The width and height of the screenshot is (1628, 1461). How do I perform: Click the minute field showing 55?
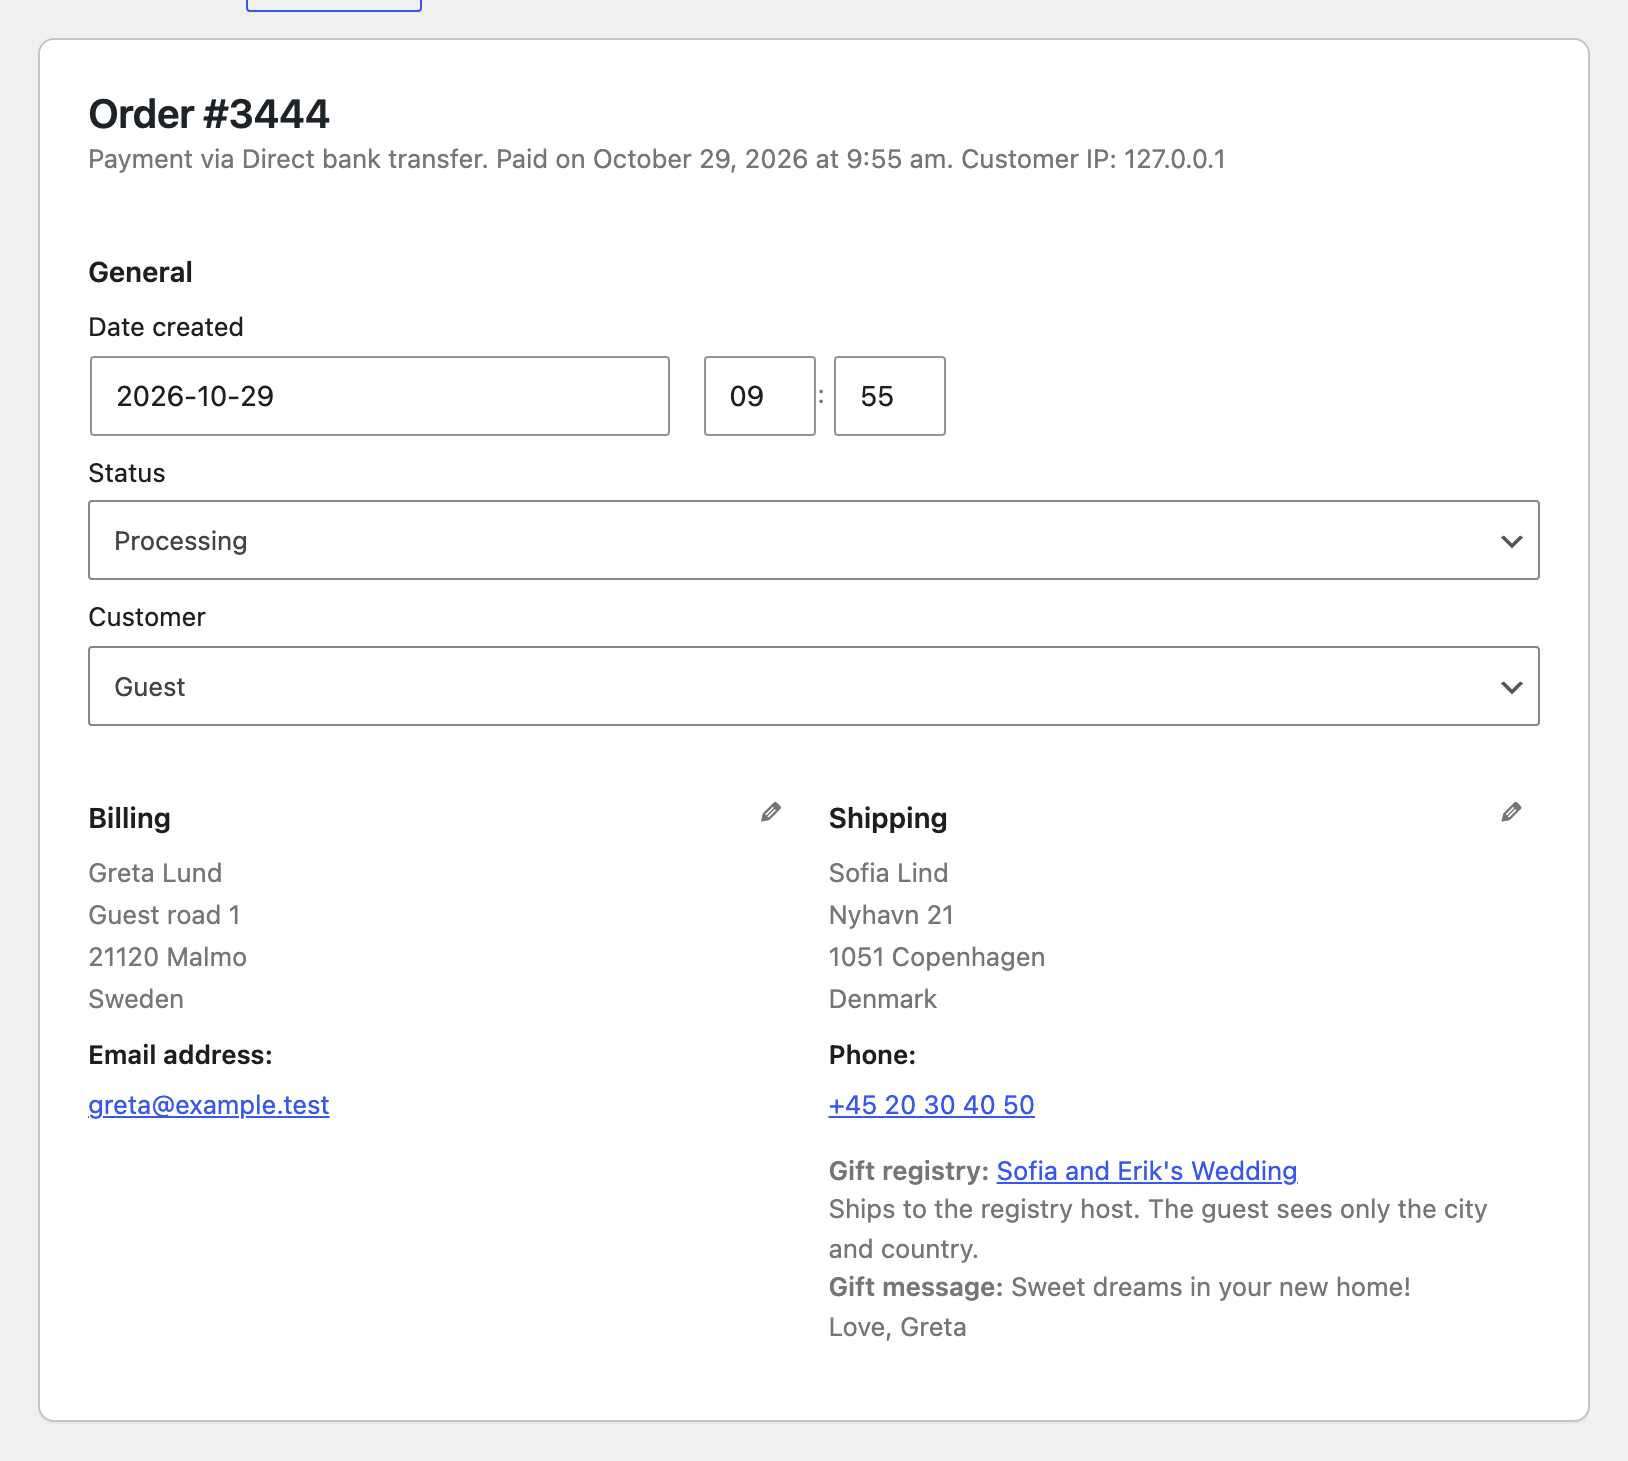click(x=890, y=396)
